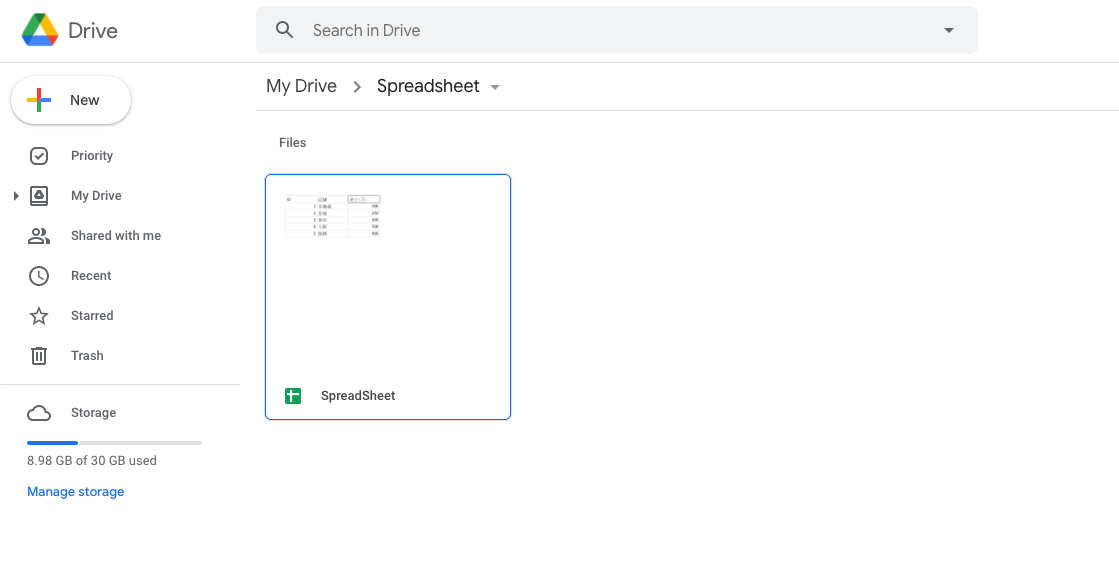This screenshot has height=586, width=1119.
Task: Click the magnifier search icon
Action: [285, 30]
